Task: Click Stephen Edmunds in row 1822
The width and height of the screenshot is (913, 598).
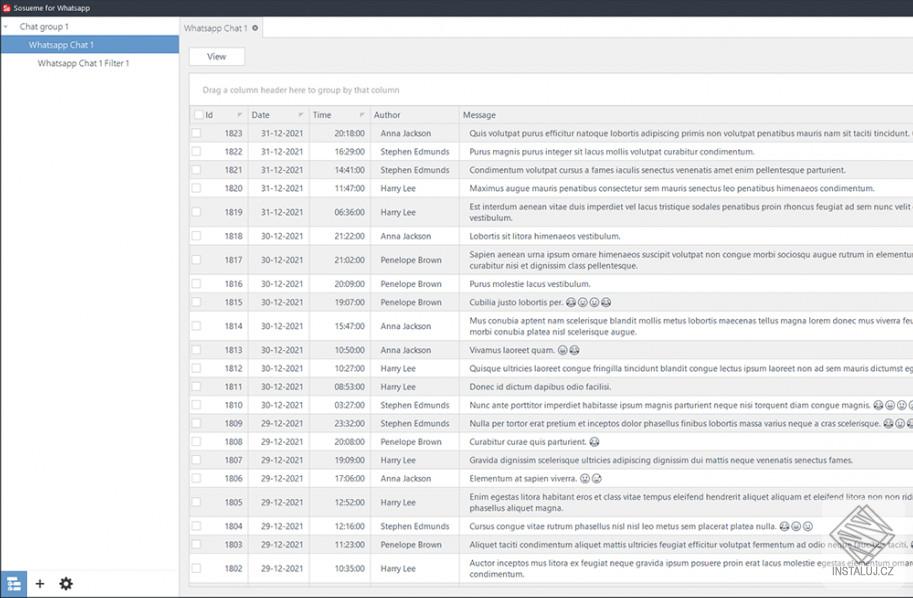Action: 415,151
